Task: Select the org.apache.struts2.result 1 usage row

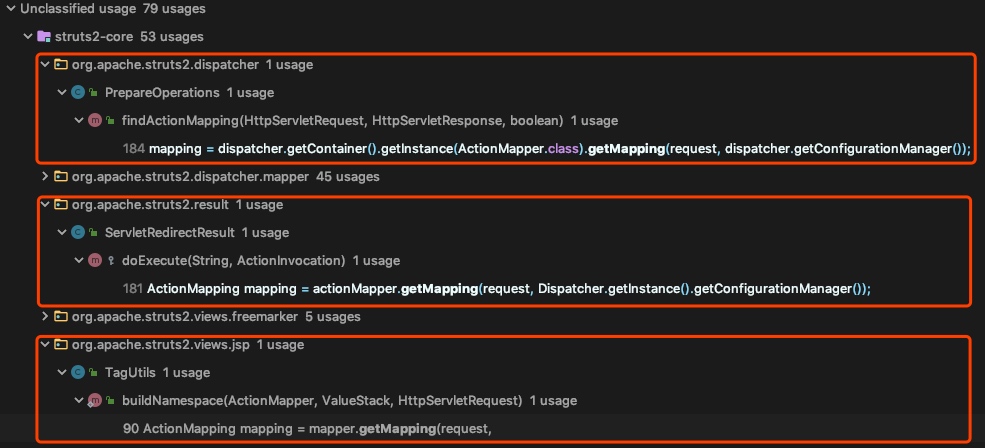Action: coord(492,204)
